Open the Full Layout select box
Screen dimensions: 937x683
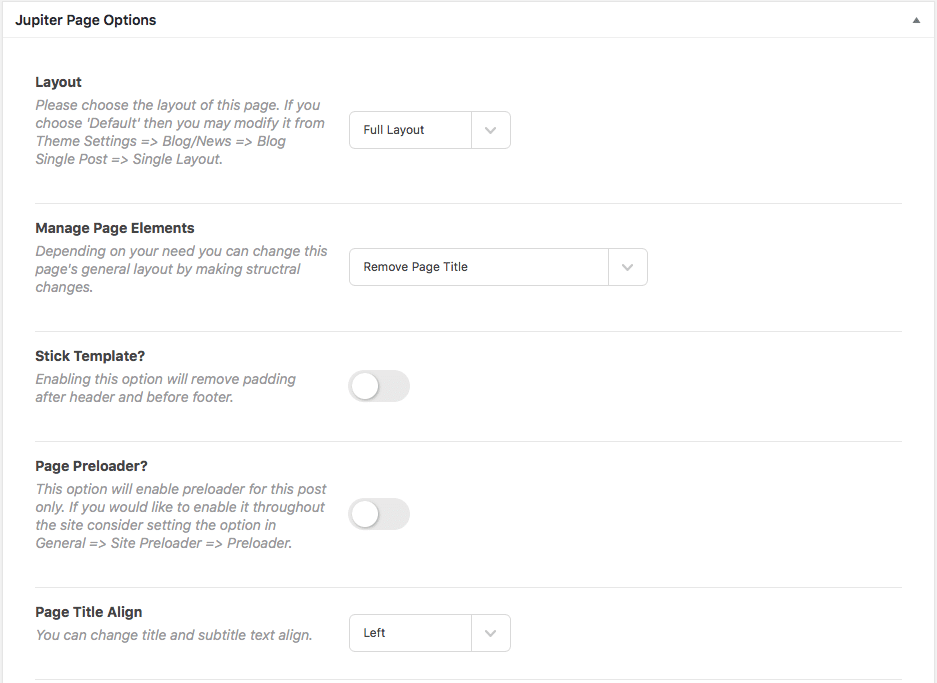point(430,130)
